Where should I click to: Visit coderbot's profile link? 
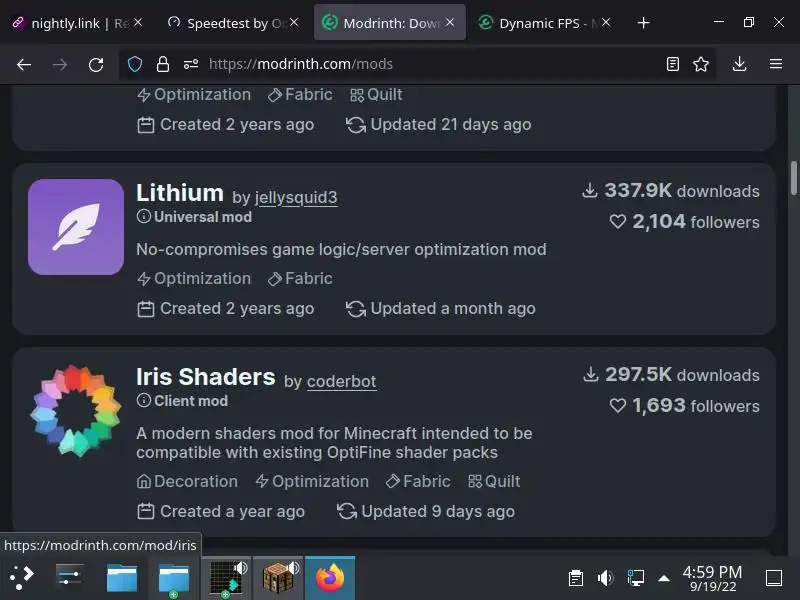point(341,381)
